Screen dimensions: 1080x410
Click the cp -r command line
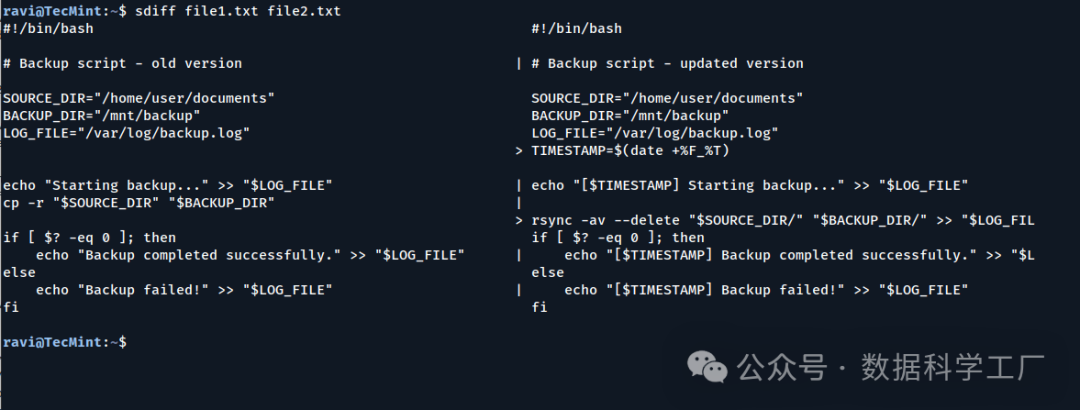pyautogui.click(x=138, y=202)
